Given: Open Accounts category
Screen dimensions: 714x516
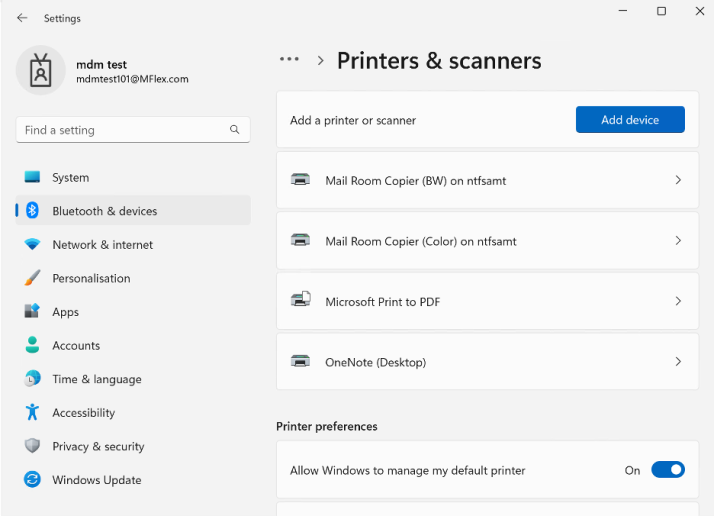Looking at the screenshot, I should click(x=133, y=345).
